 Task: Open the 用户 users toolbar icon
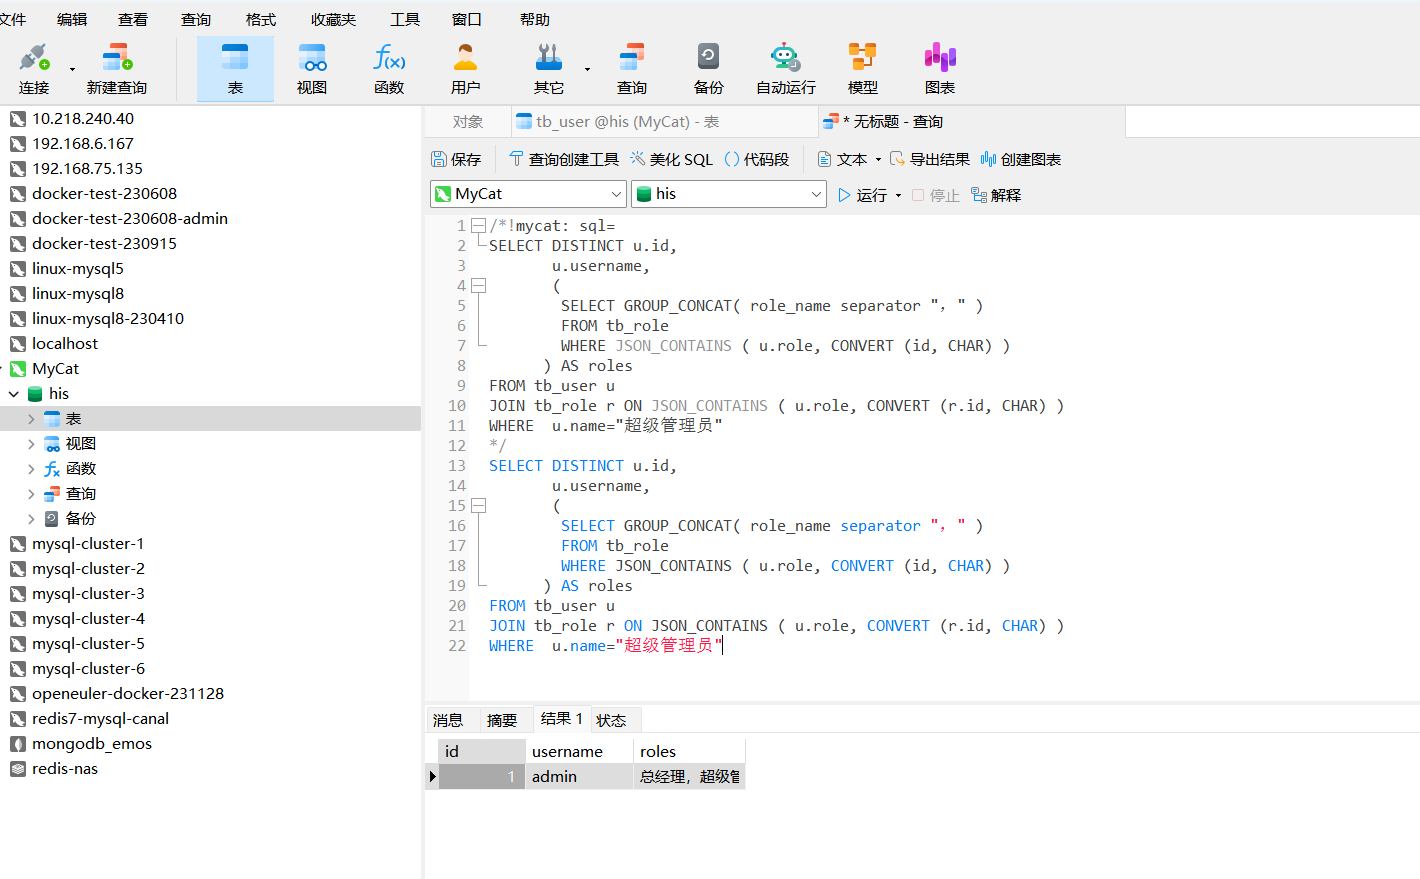(x=466, y=69)
